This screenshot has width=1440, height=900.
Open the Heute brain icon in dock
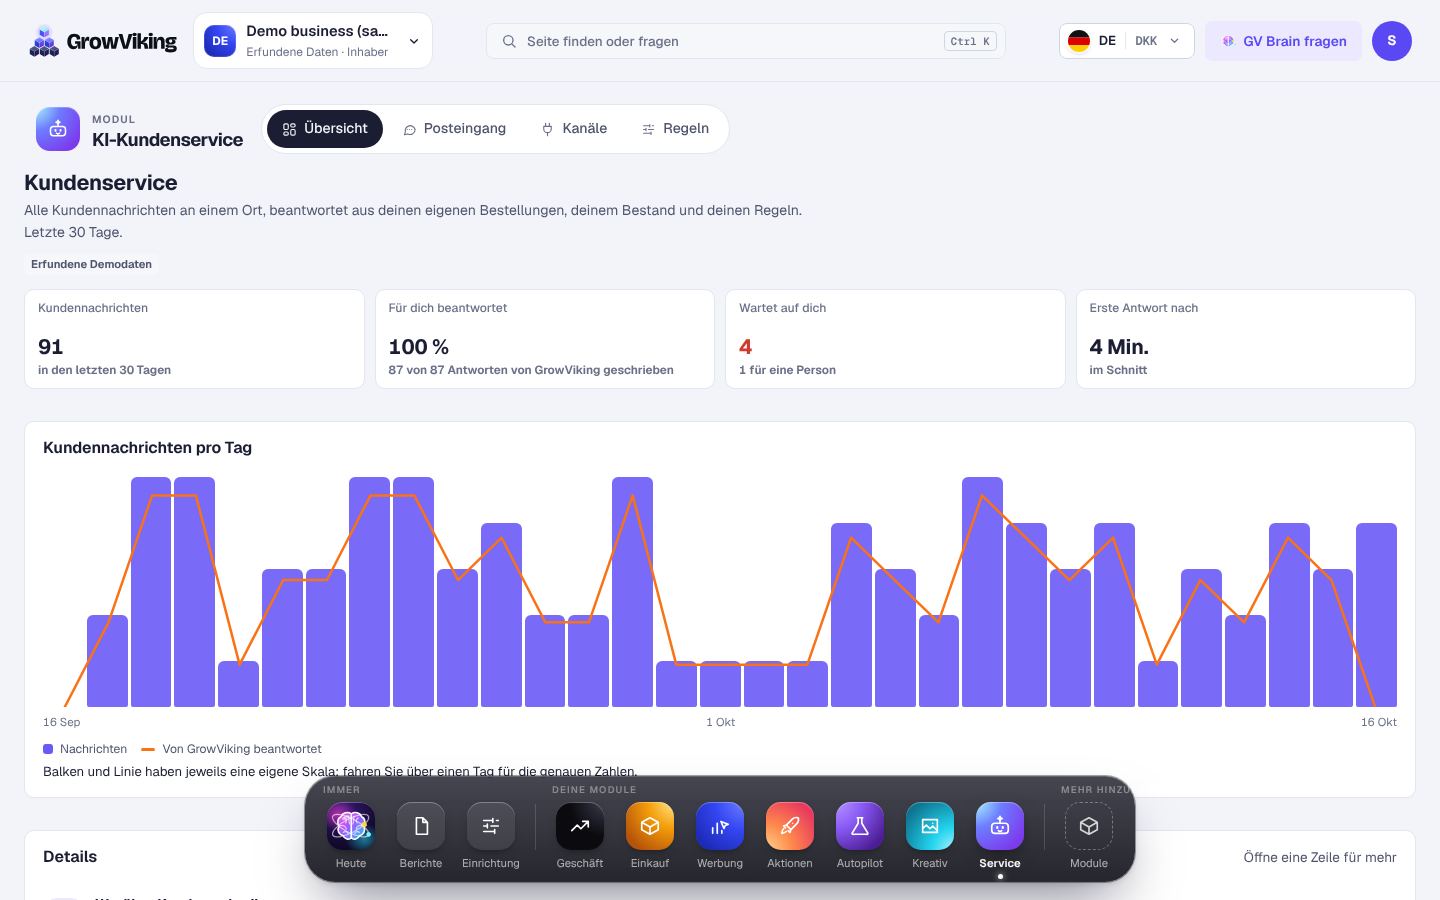(351, 826)
